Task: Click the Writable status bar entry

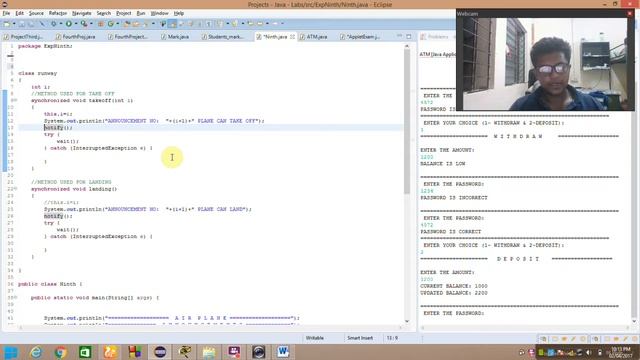Action: tap(315, 338)
